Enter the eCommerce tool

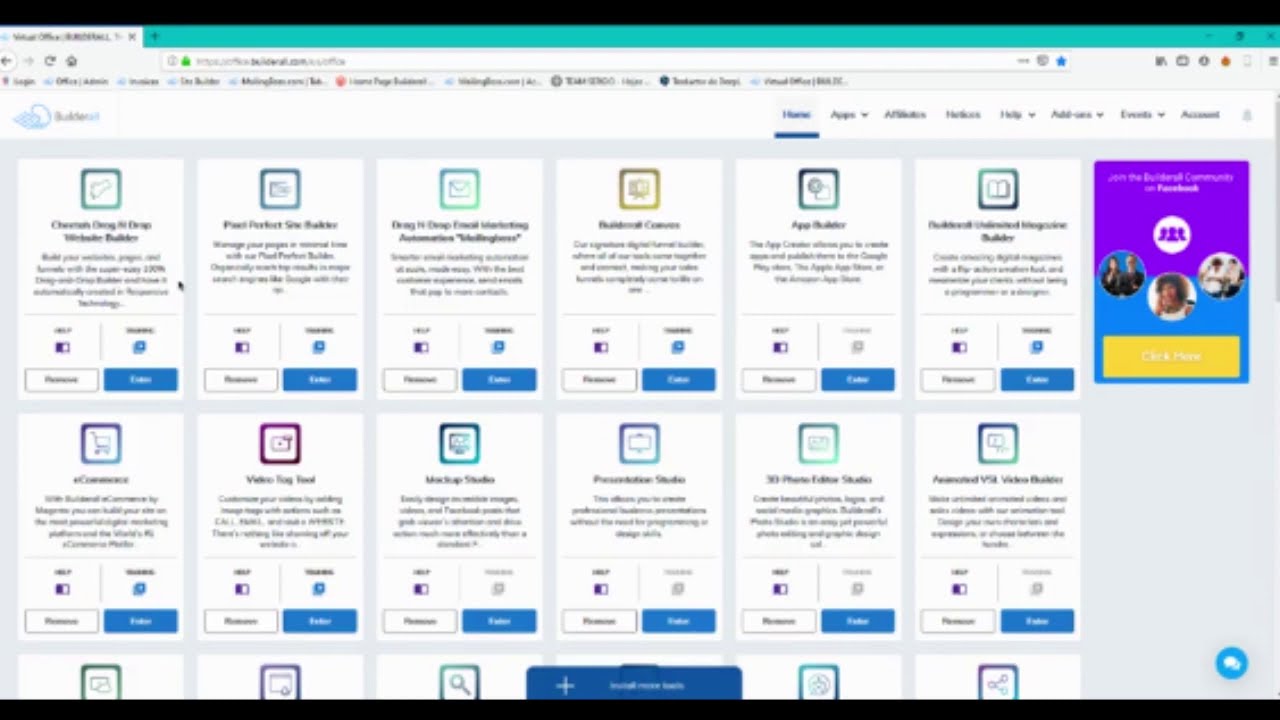coord(140,621)
